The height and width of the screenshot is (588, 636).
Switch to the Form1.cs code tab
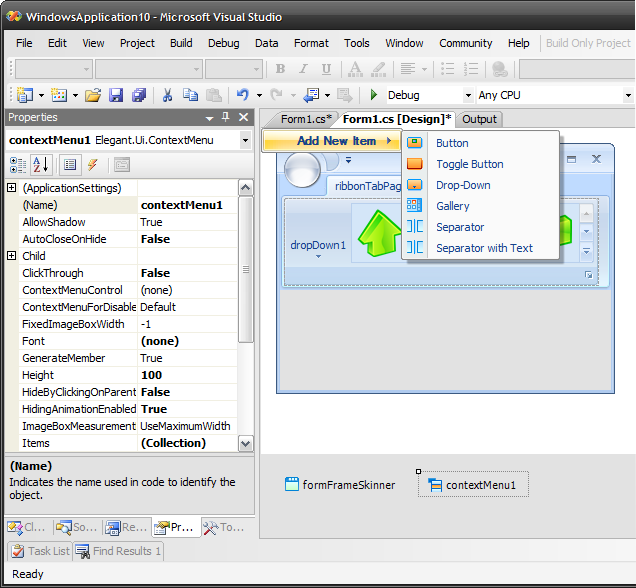[306, 119]
